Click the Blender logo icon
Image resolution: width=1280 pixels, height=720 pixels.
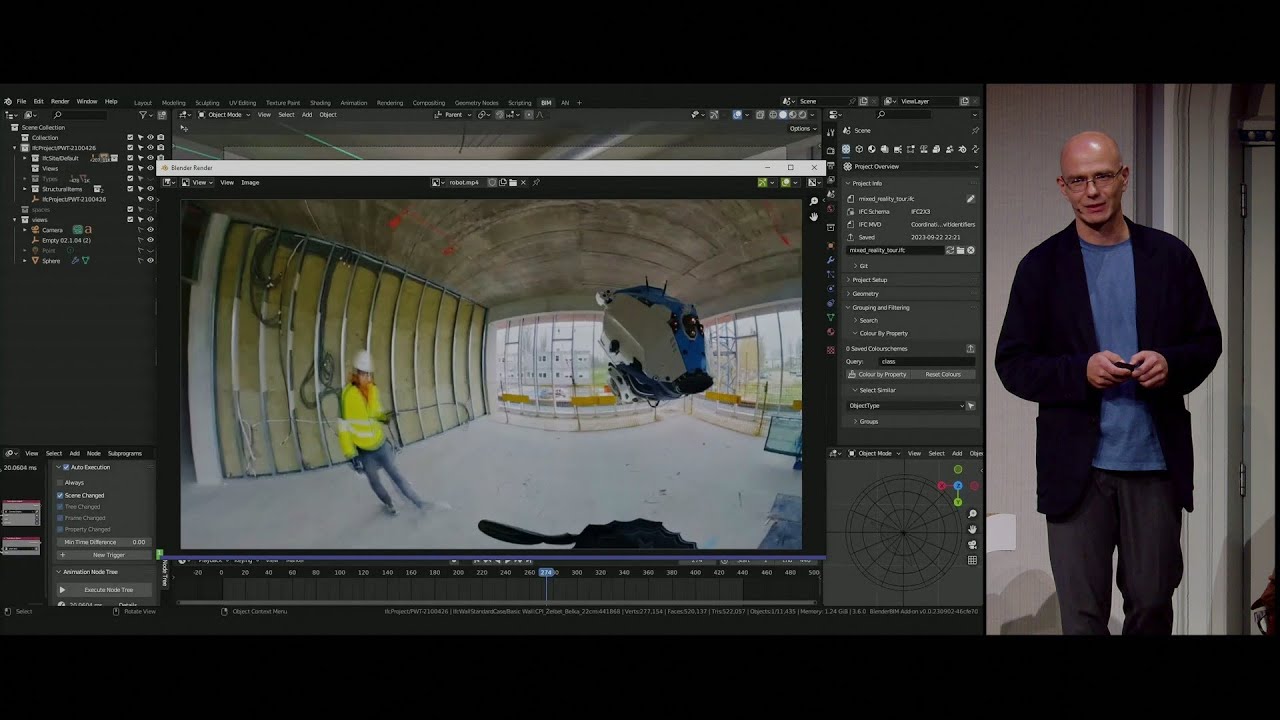tap(8, 102)
